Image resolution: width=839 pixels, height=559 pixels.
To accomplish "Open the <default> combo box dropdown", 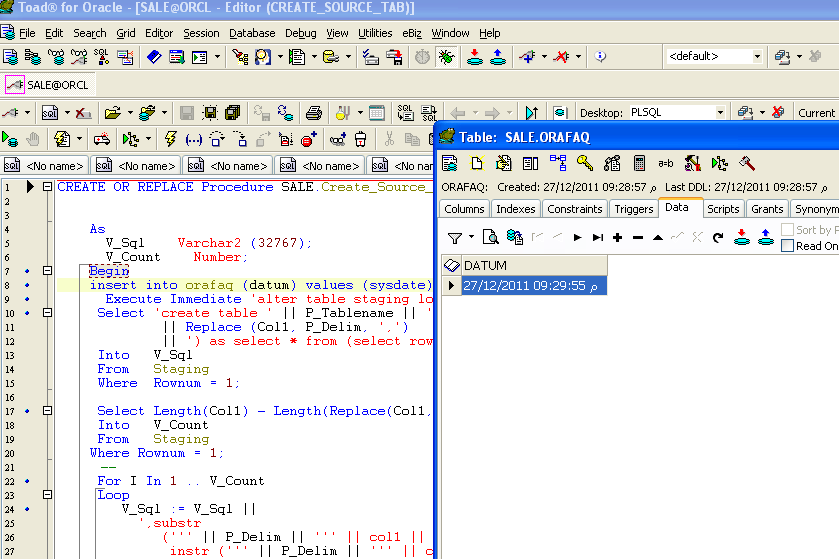I will pos(757,56).
